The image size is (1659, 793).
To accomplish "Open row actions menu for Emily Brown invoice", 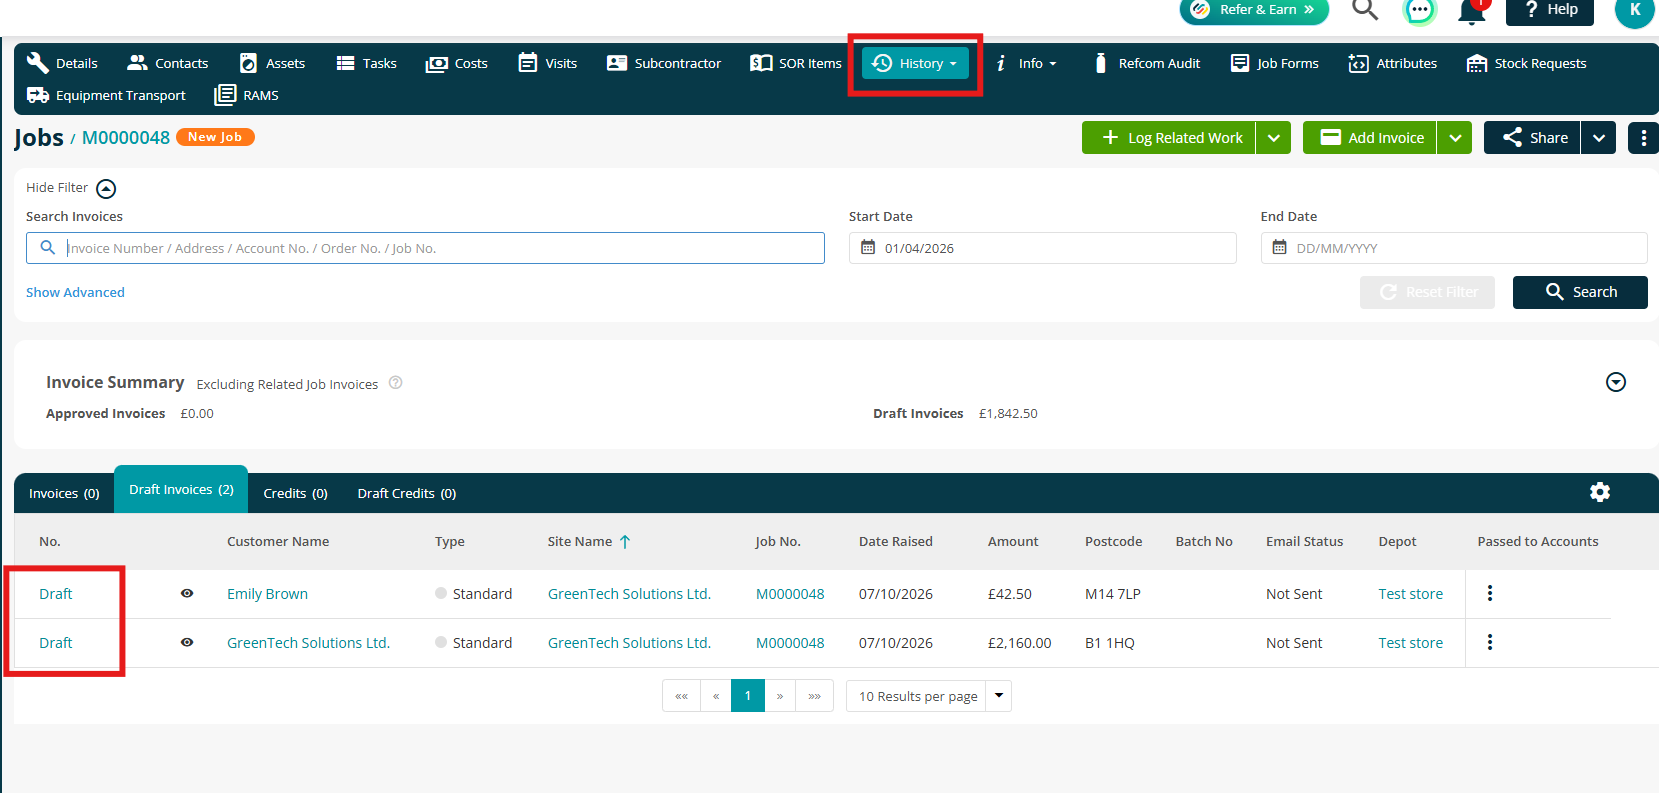I will click(1490, 593).
